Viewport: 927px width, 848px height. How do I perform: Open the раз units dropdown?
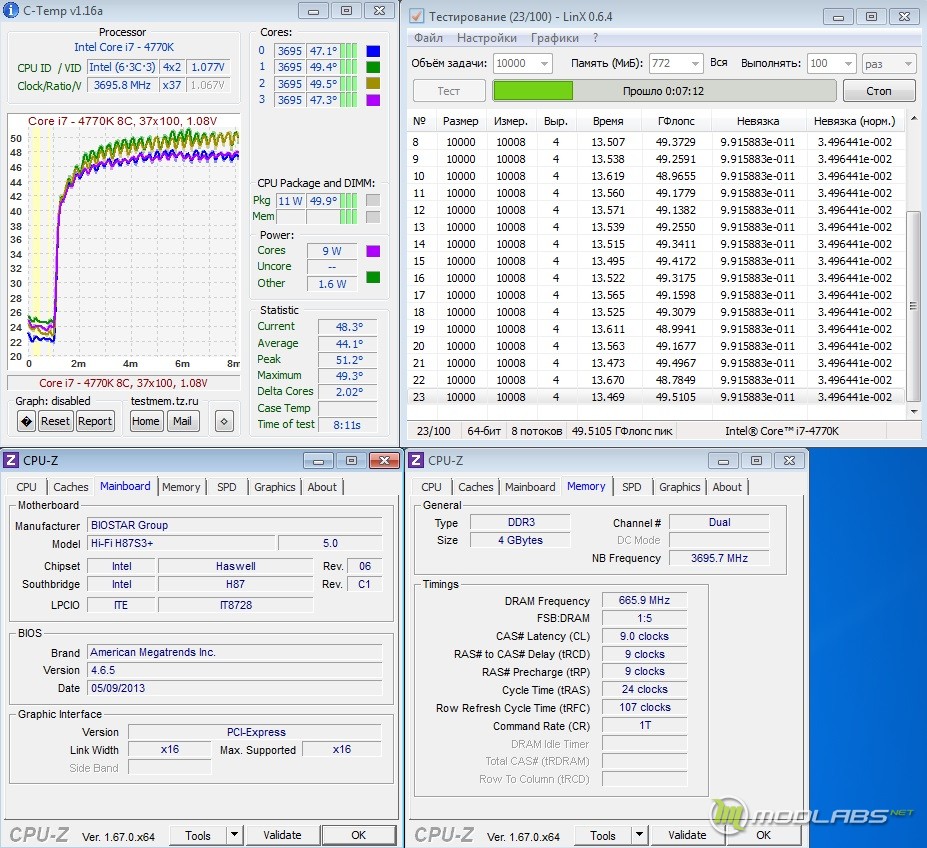pyautogui.click(x=907, y=63)
